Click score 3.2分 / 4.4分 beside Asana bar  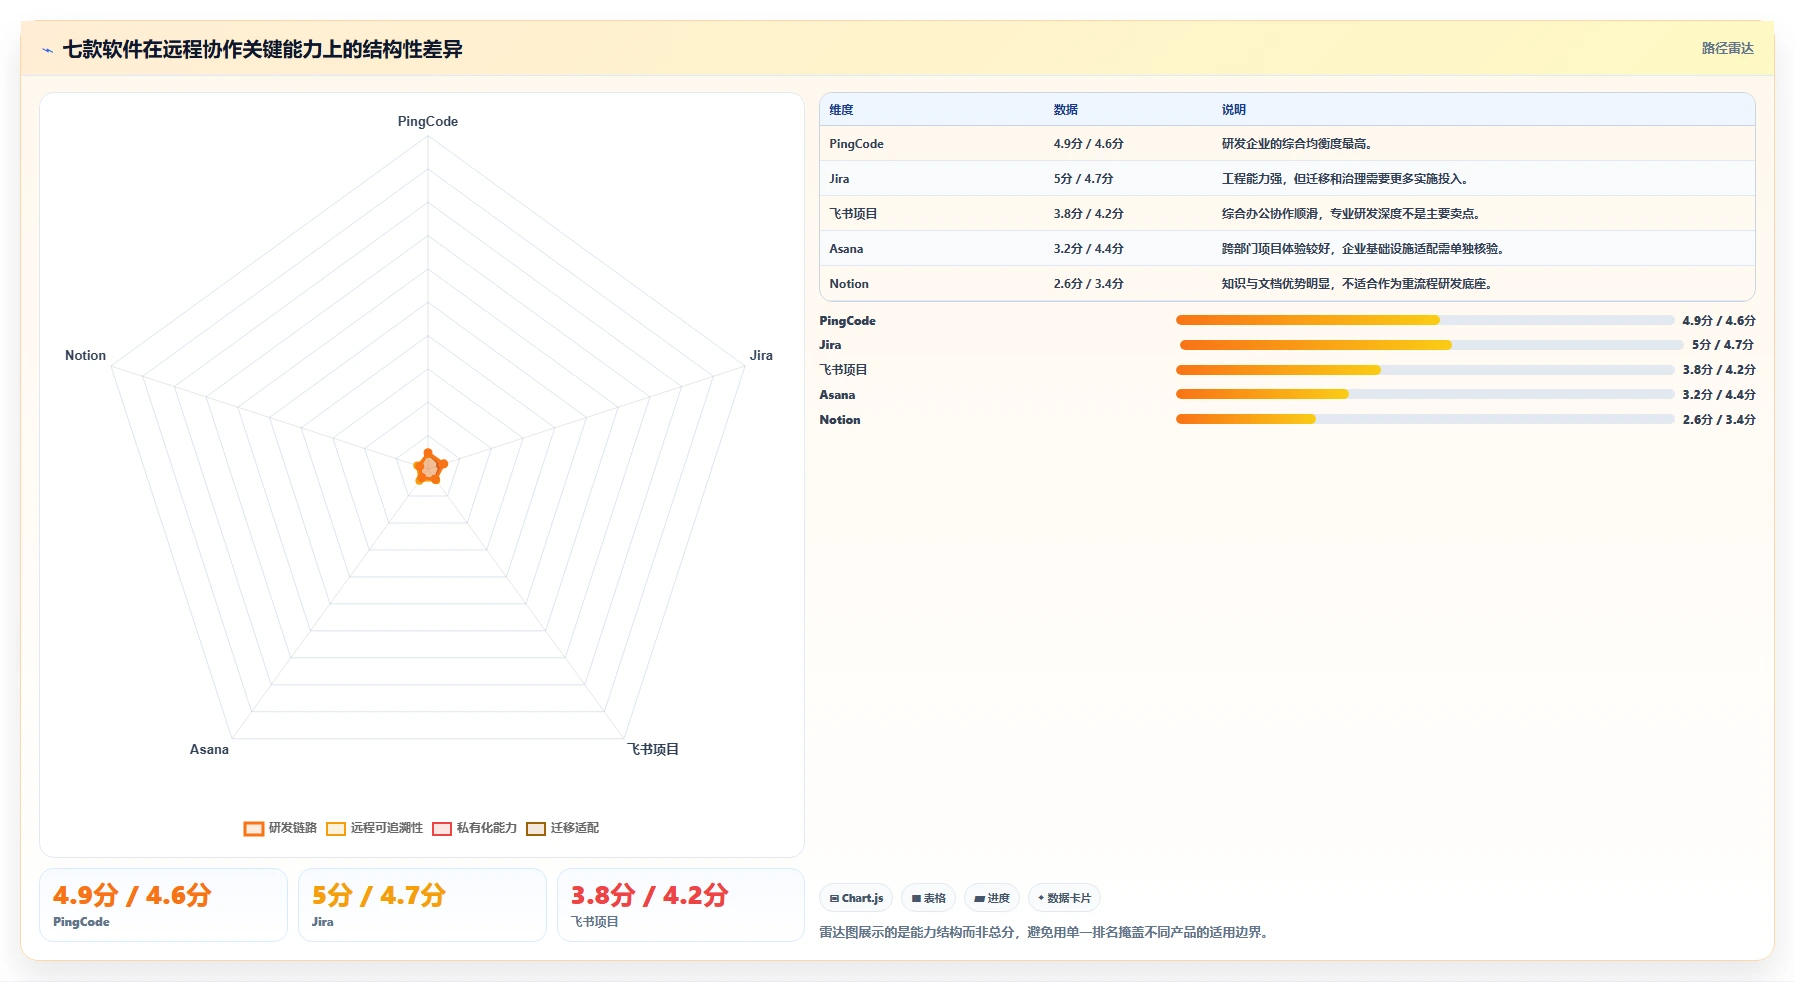point(1718,394)
